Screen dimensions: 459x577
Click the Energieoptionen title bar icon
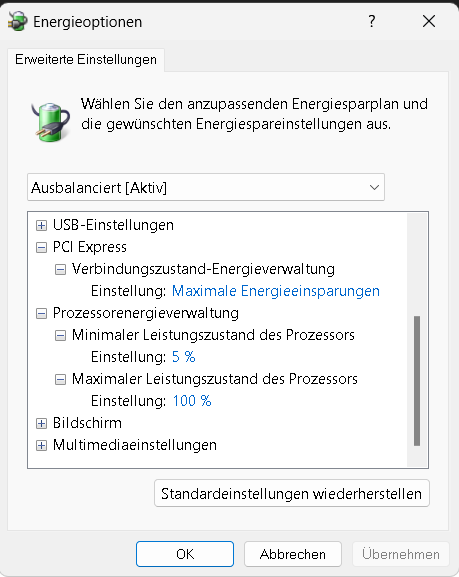(x=17, y=21)
